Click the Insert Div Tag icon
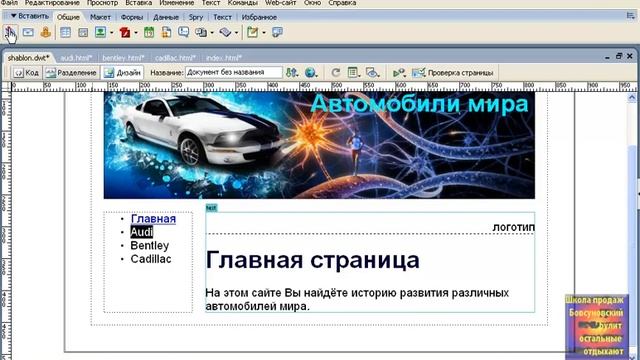The image size is (640, 360). coord(83,32)
